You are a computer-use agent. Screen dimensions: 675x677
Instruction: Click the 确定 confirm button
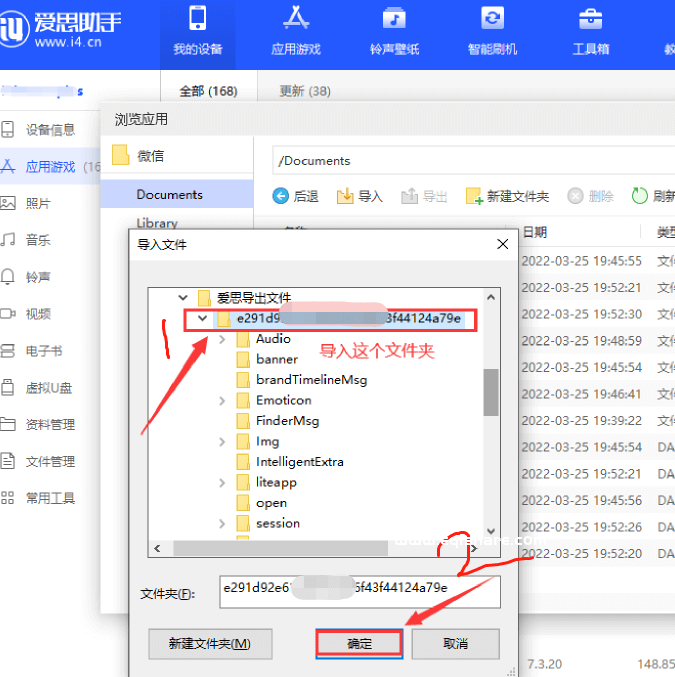pyautogui.click(x=359, y=643)
